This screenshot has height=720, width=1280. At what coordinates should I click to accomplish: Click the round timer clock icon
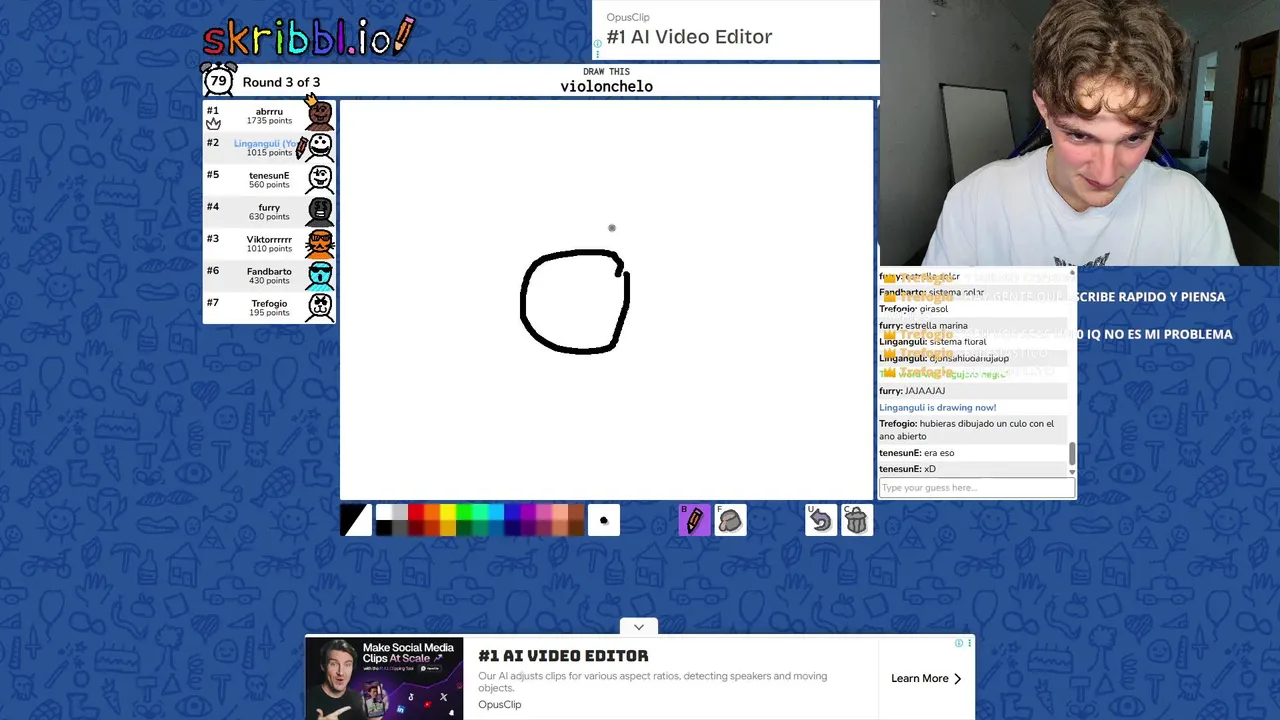coord(218,80)
